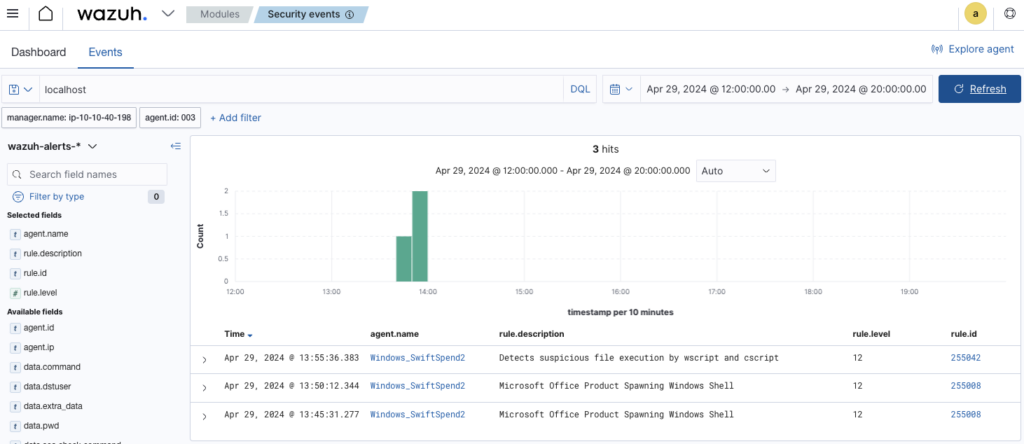Select the rule.id selected field

(x=35, y=273)
